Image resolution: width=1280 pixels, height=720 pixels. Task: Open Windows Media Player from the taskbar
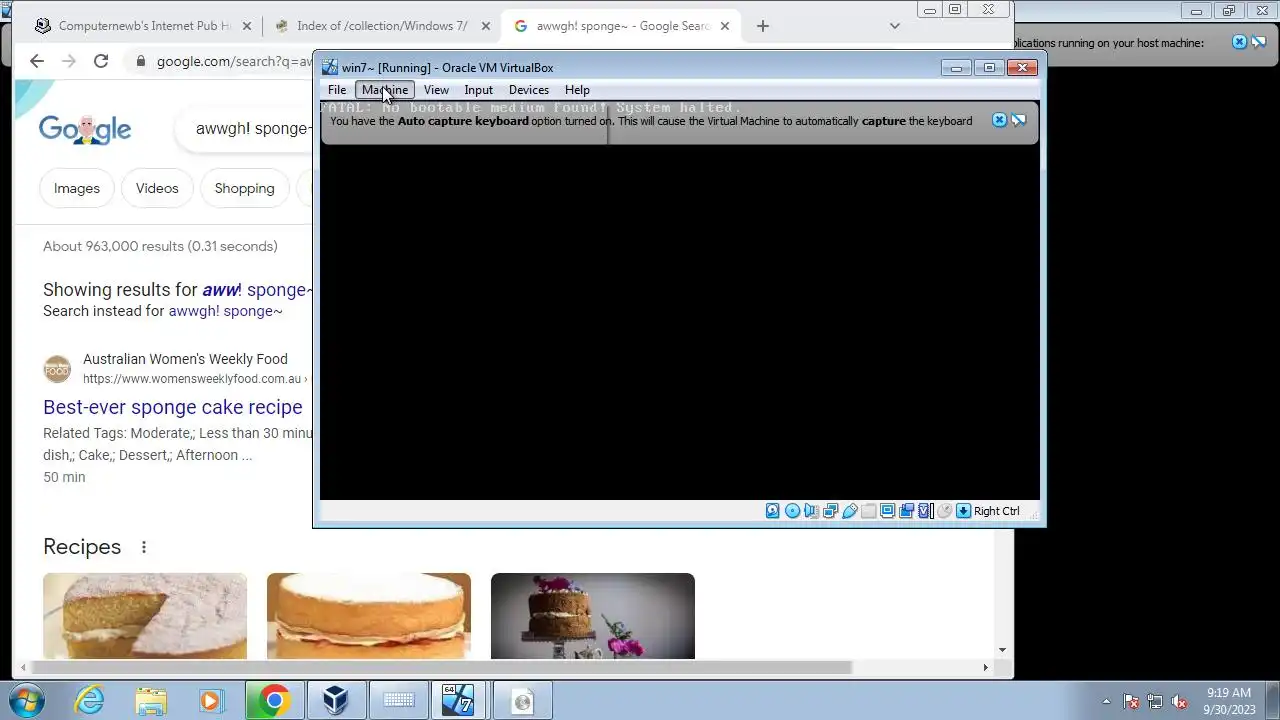tap(211, 701)
